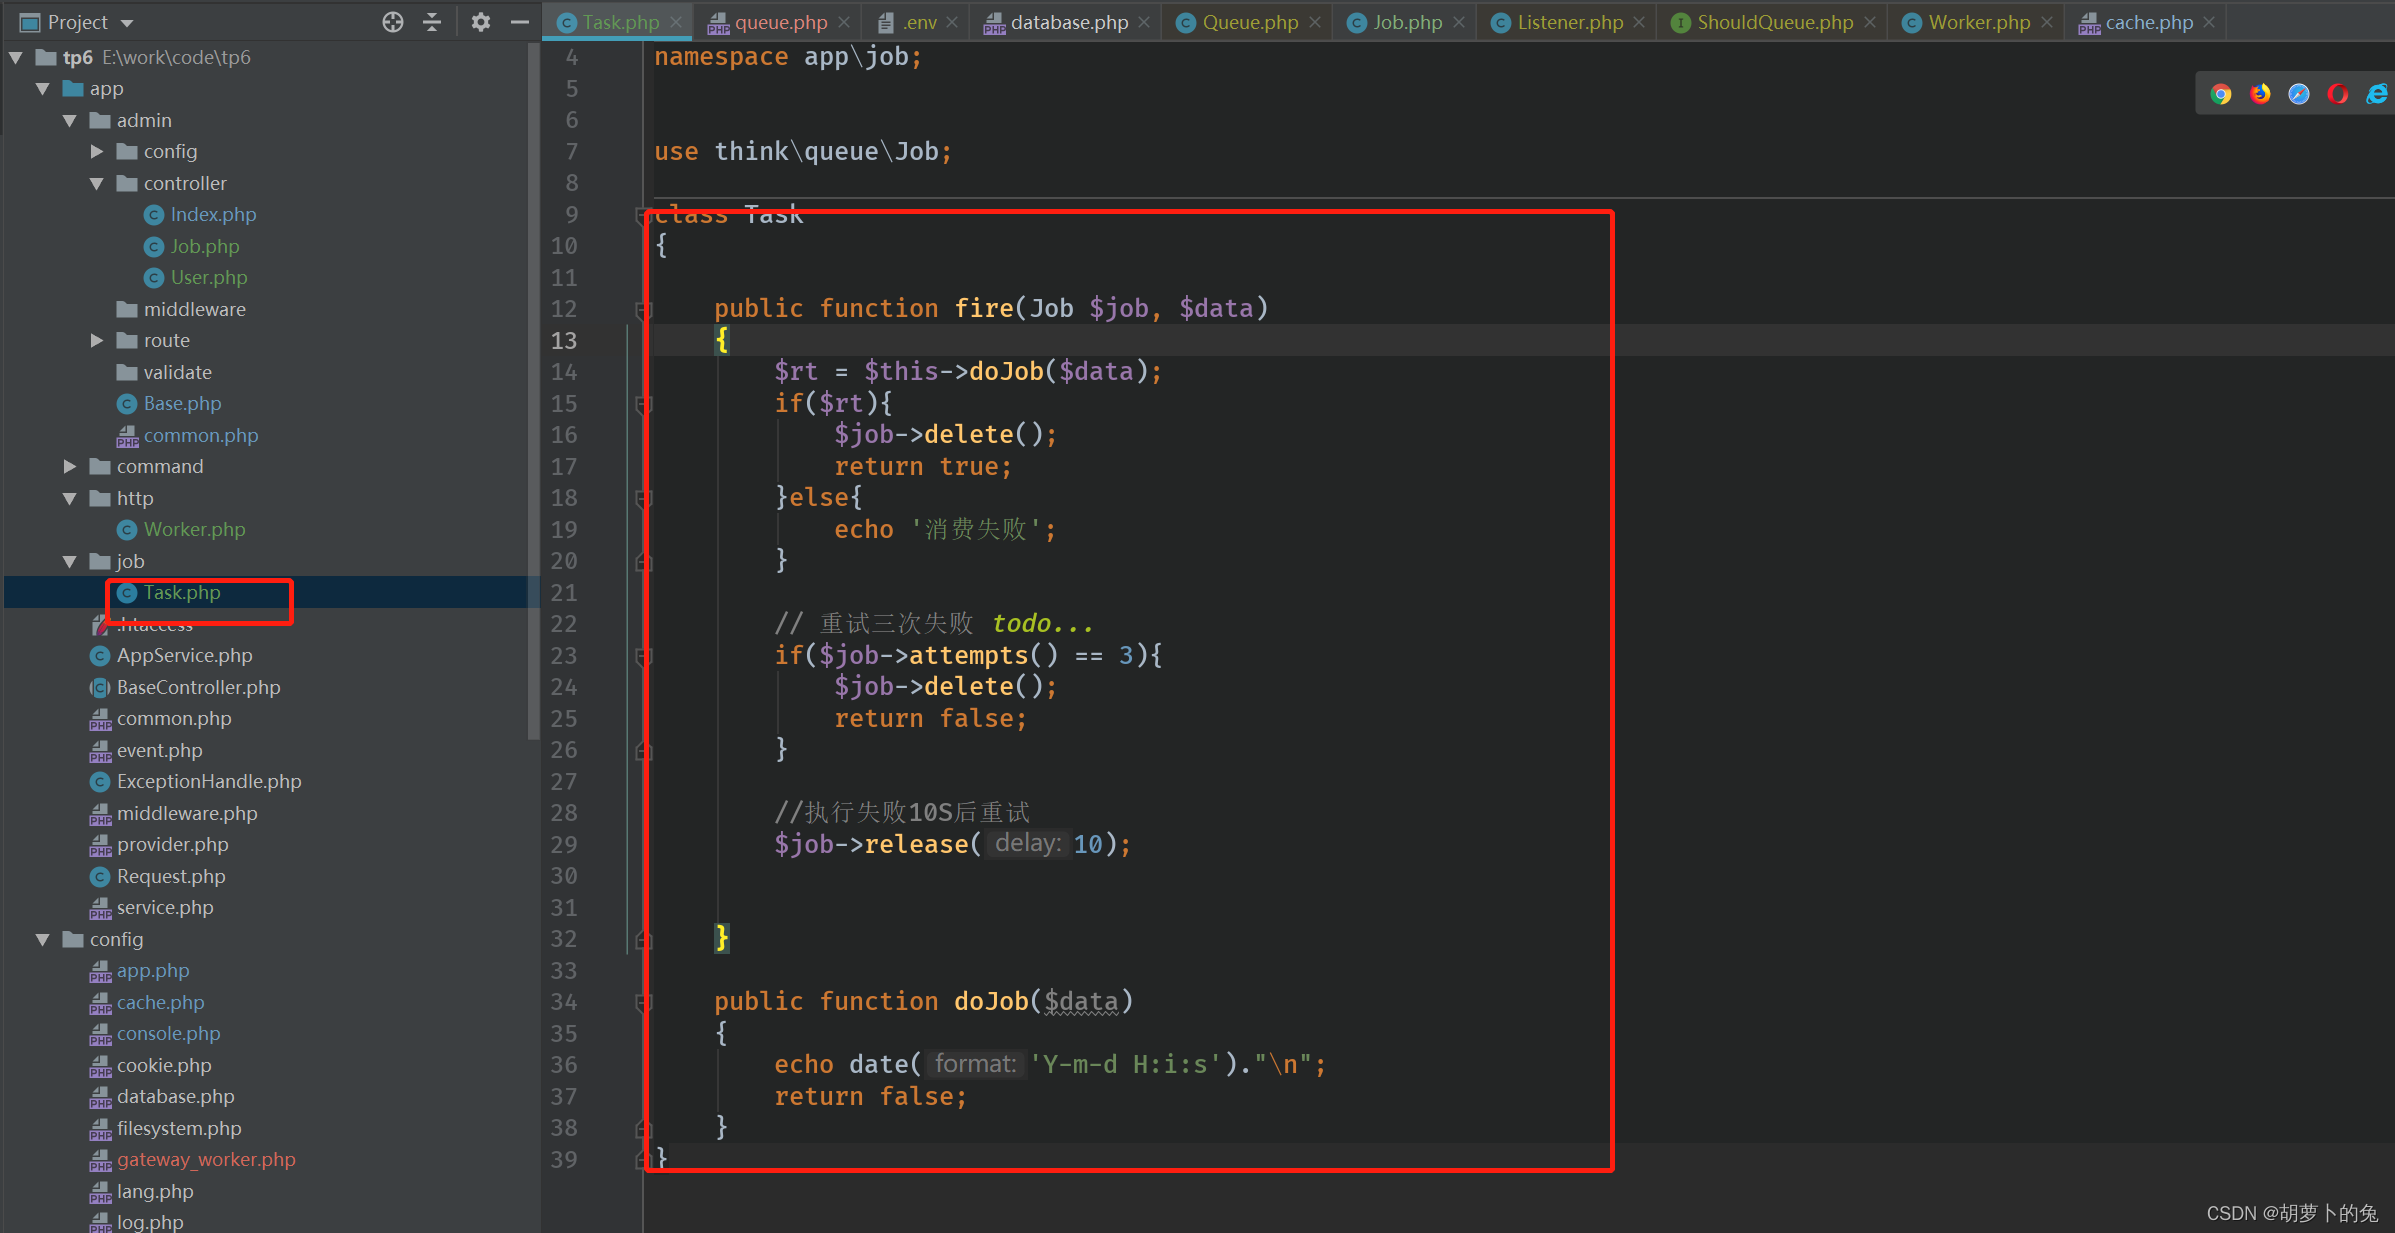2395x1233 pixels.
Task: Open in Safari browser icon
Action: point(2299,94)
